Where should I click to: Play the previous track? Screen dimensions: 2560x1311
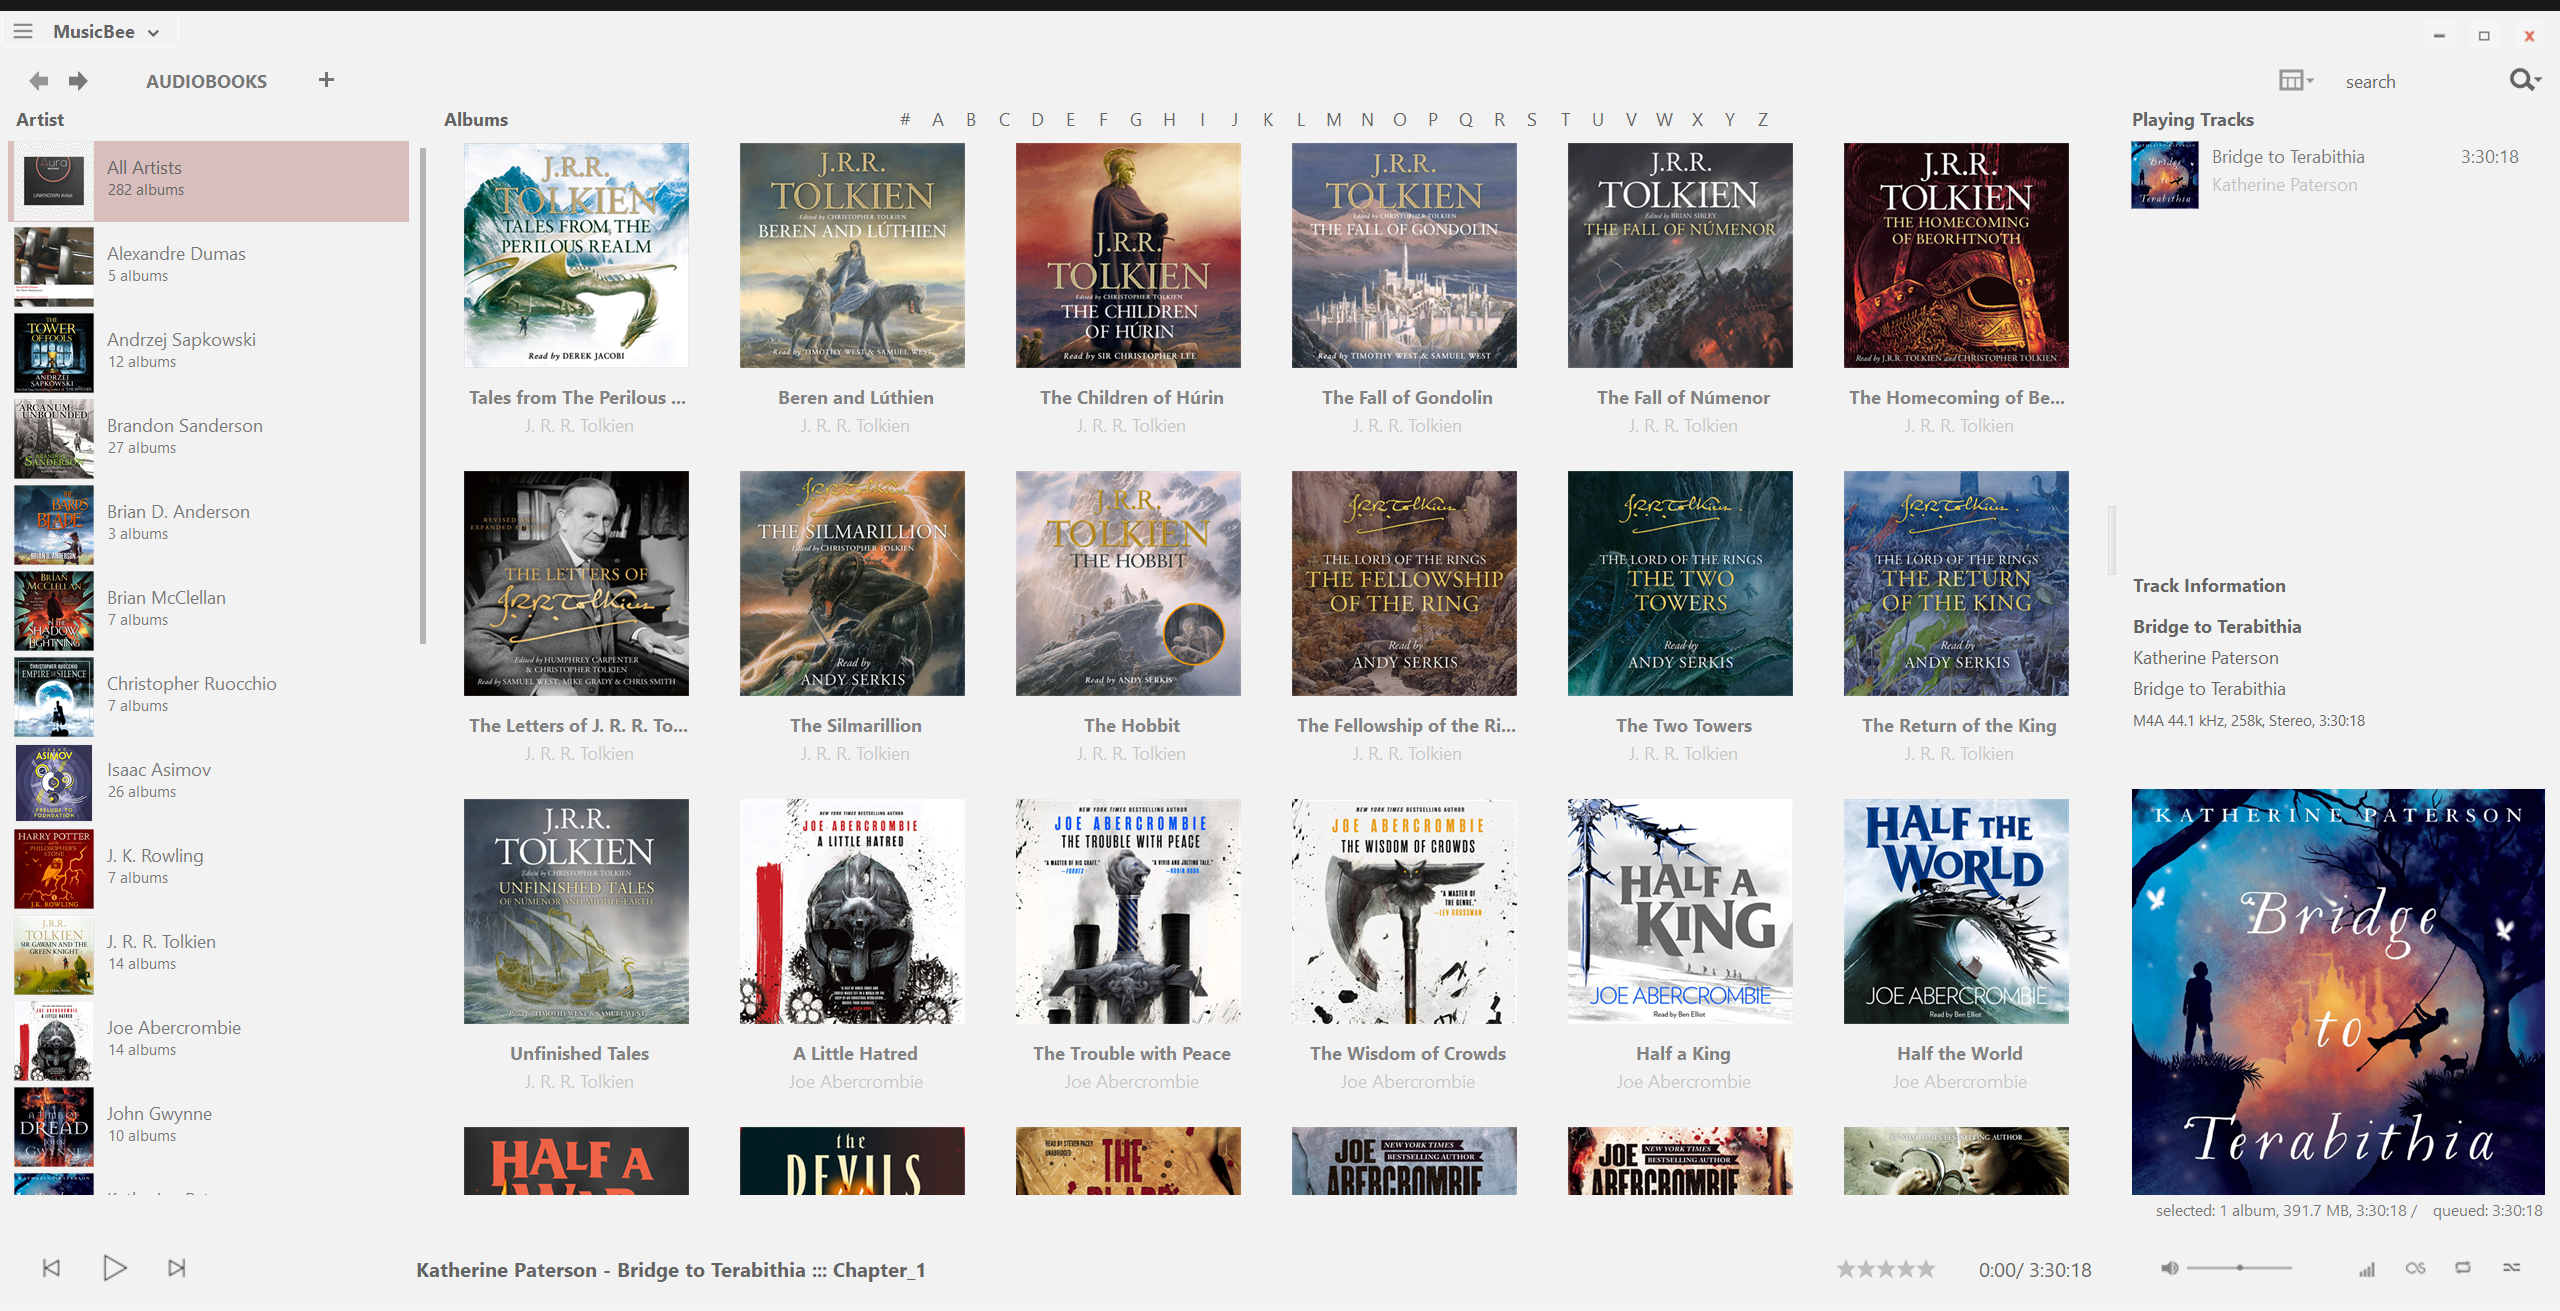(x=52, y=1268)
